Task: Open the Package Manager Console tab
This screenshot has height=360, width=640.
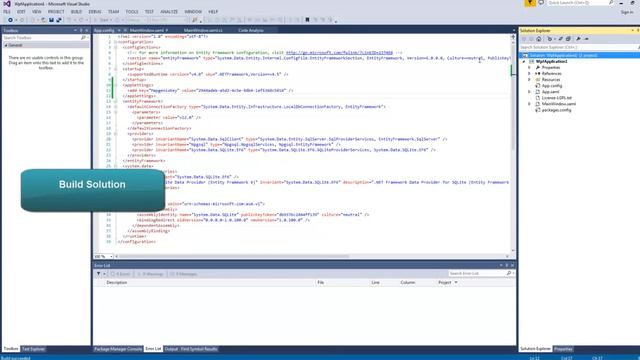Action: click(118, 349)
